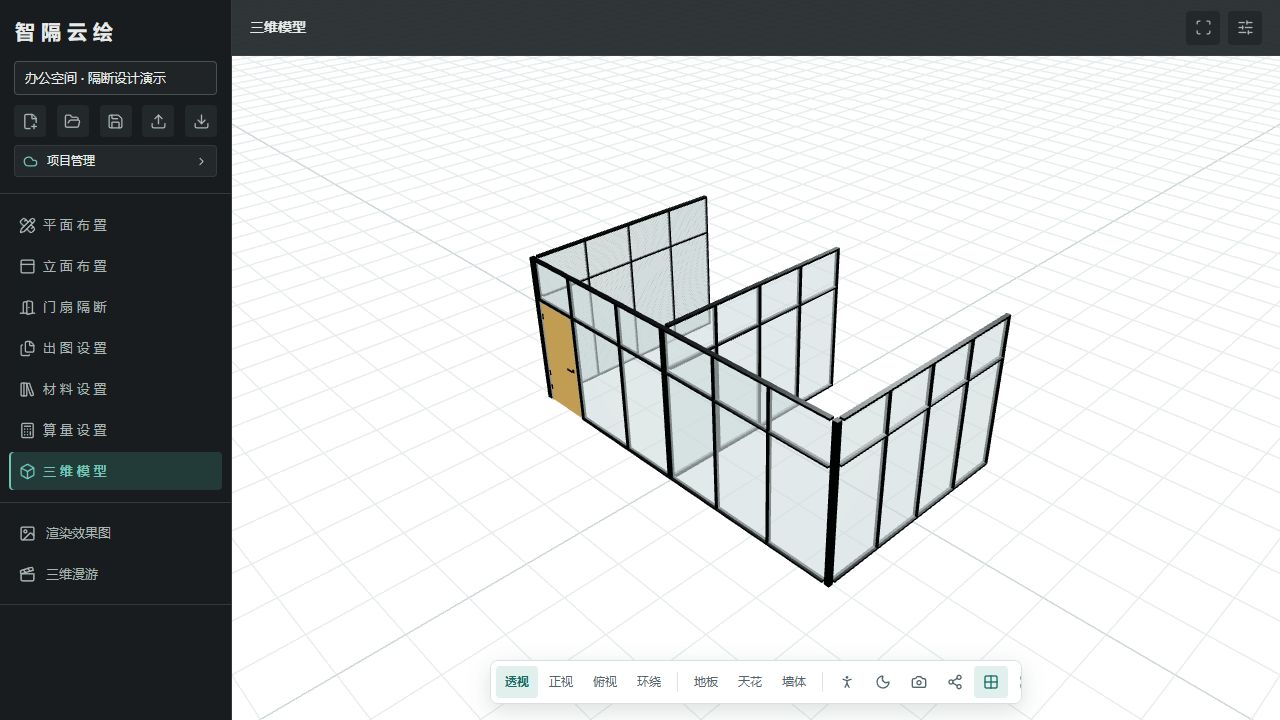
Task: Open 平面布置 menu item
Action: (x=115, y=225)
